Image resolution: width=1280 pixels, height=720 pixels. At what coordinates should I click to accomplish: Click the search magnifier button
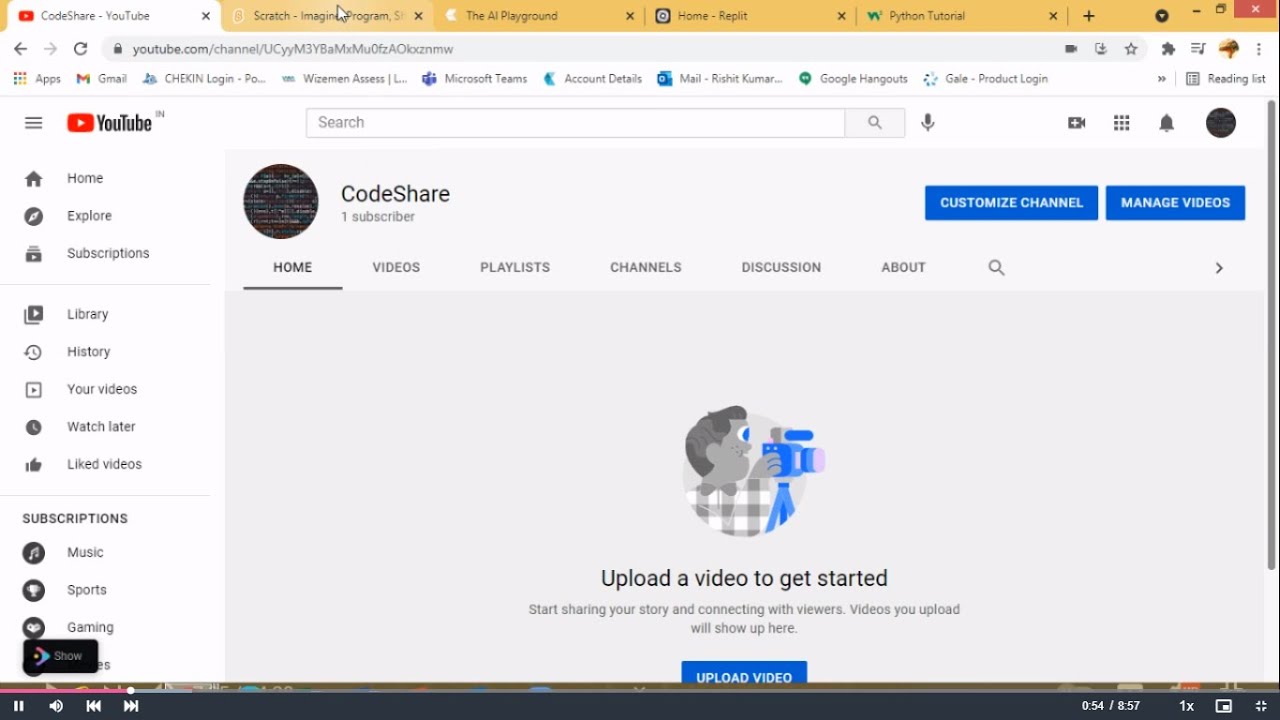pyautogui.click(x=875, y=123)
